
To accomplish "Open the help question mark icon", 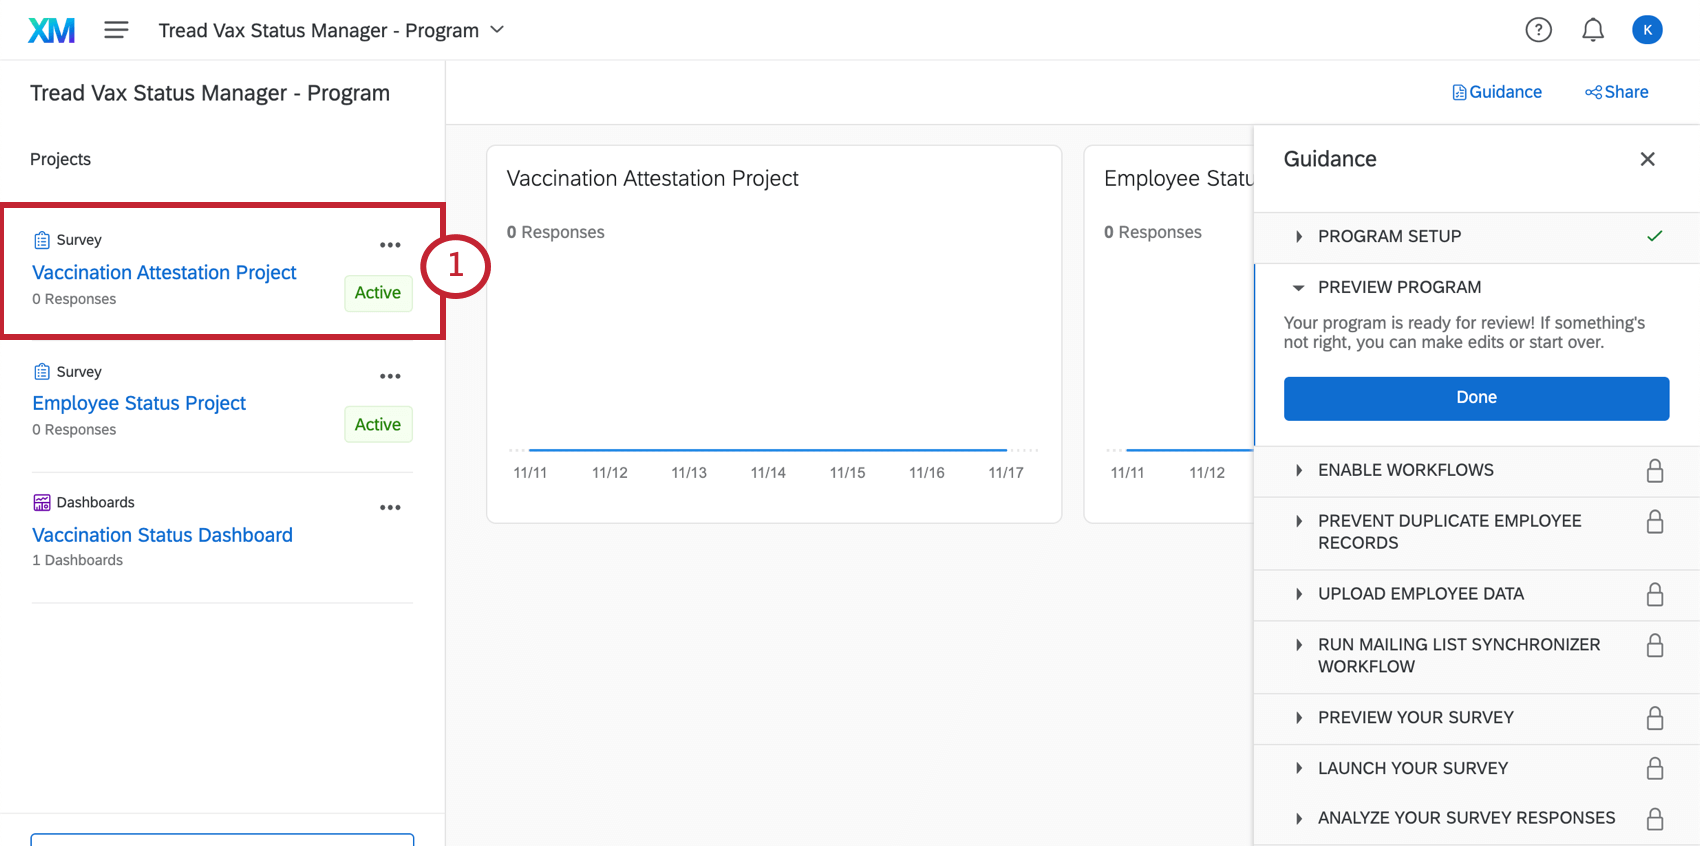I will click(x=1538, y=30).
